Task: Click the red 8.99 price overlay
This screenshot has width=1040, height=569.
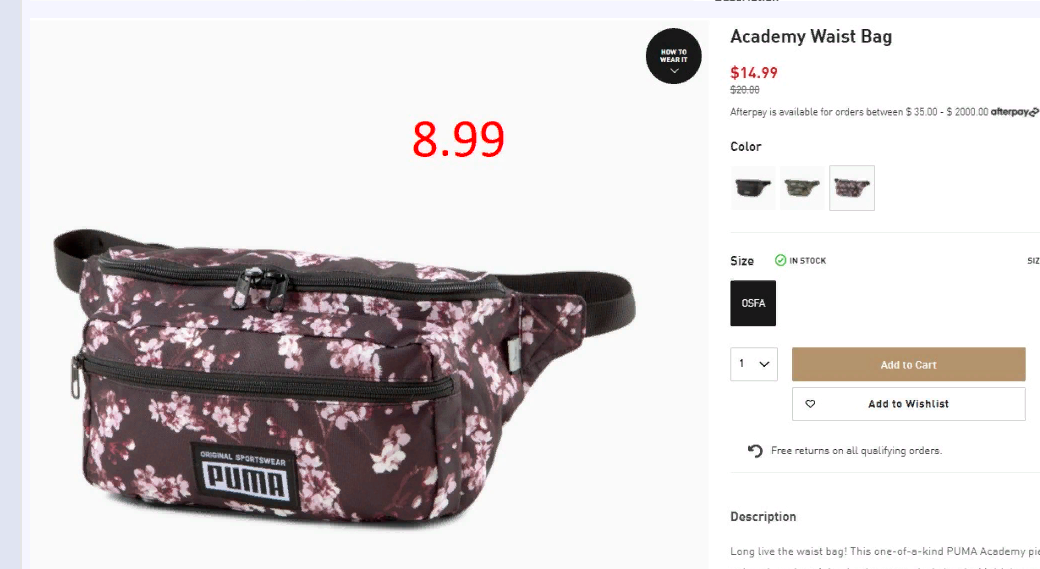Action: coord(458,139)
